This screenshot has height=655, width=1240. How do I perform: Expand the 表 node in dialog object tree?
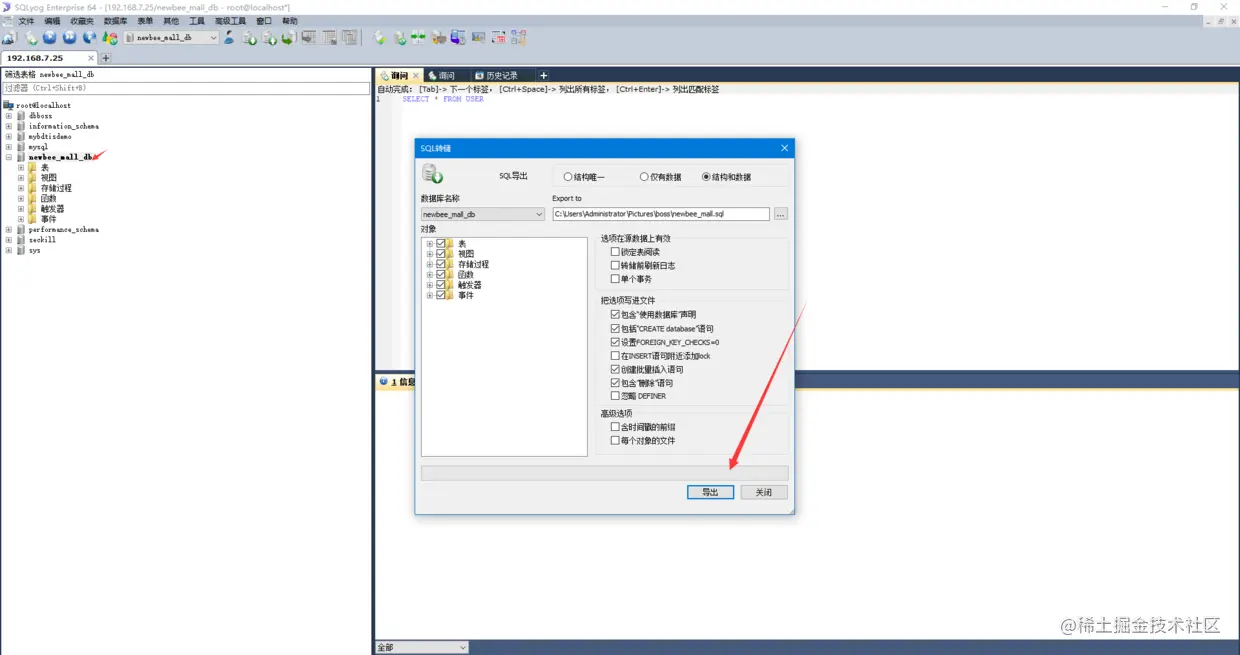[430, 244]
